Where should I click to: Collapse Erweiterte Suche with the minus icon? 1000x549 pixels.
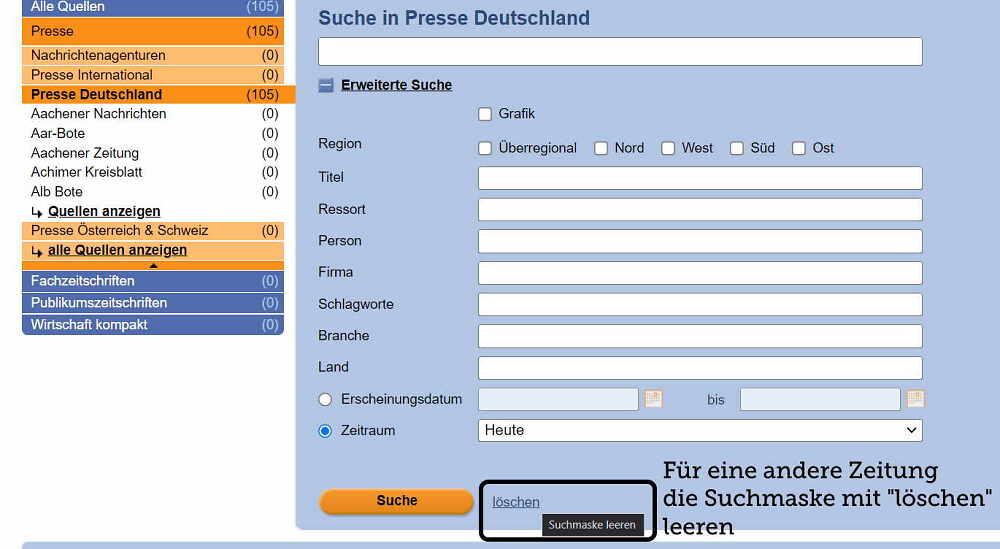coord(326,85)
